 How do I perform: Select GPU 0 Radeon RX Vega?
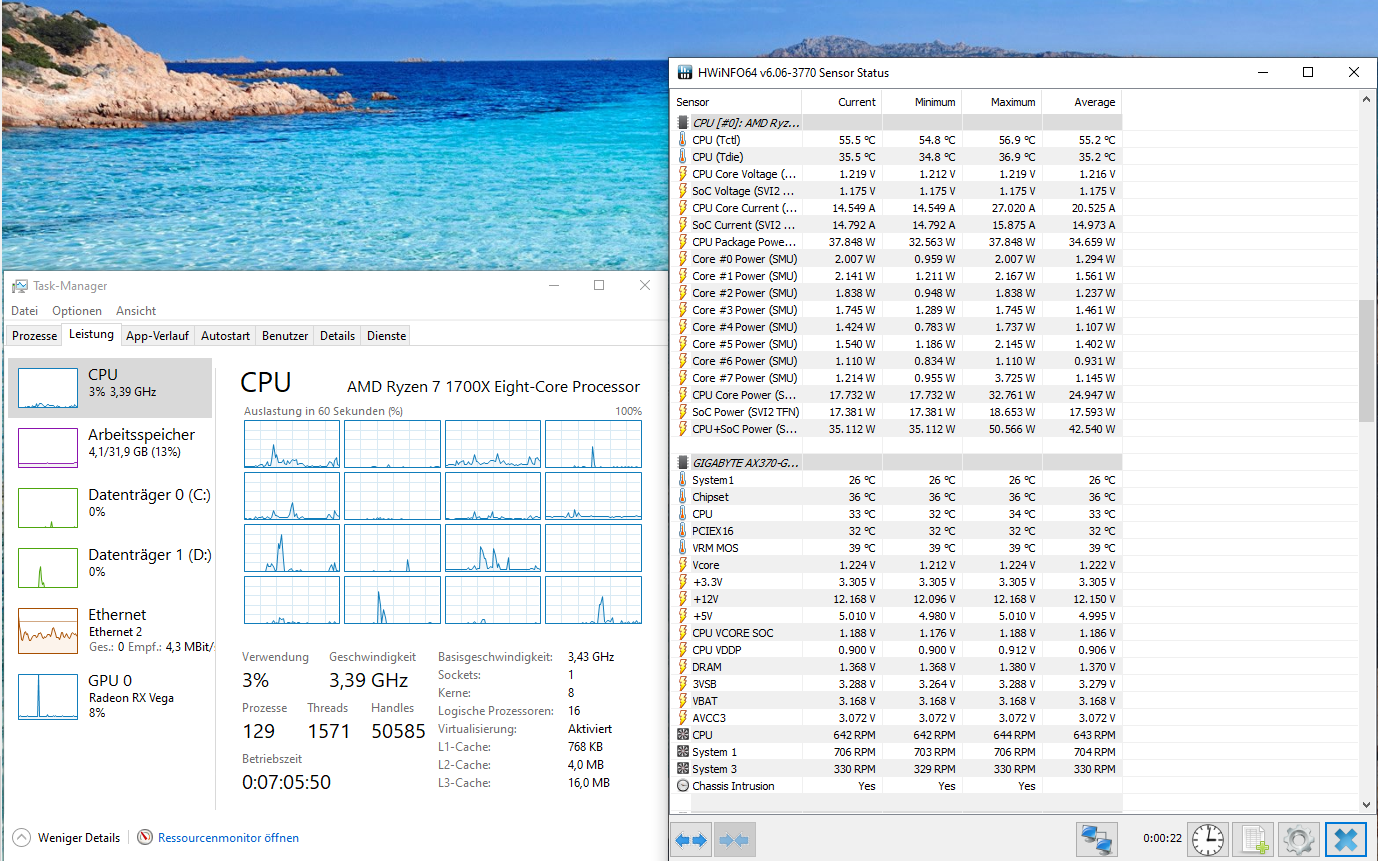[x=110, y=695]
